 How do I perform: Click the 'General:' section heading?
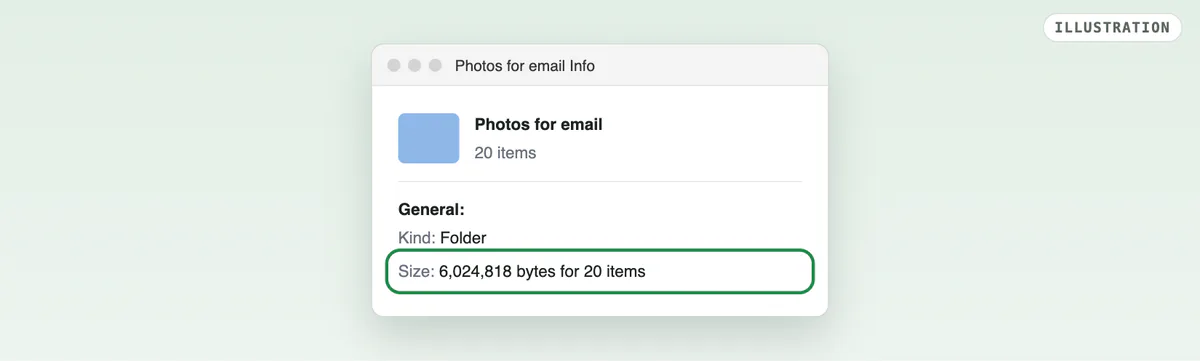tap(432, 210)
